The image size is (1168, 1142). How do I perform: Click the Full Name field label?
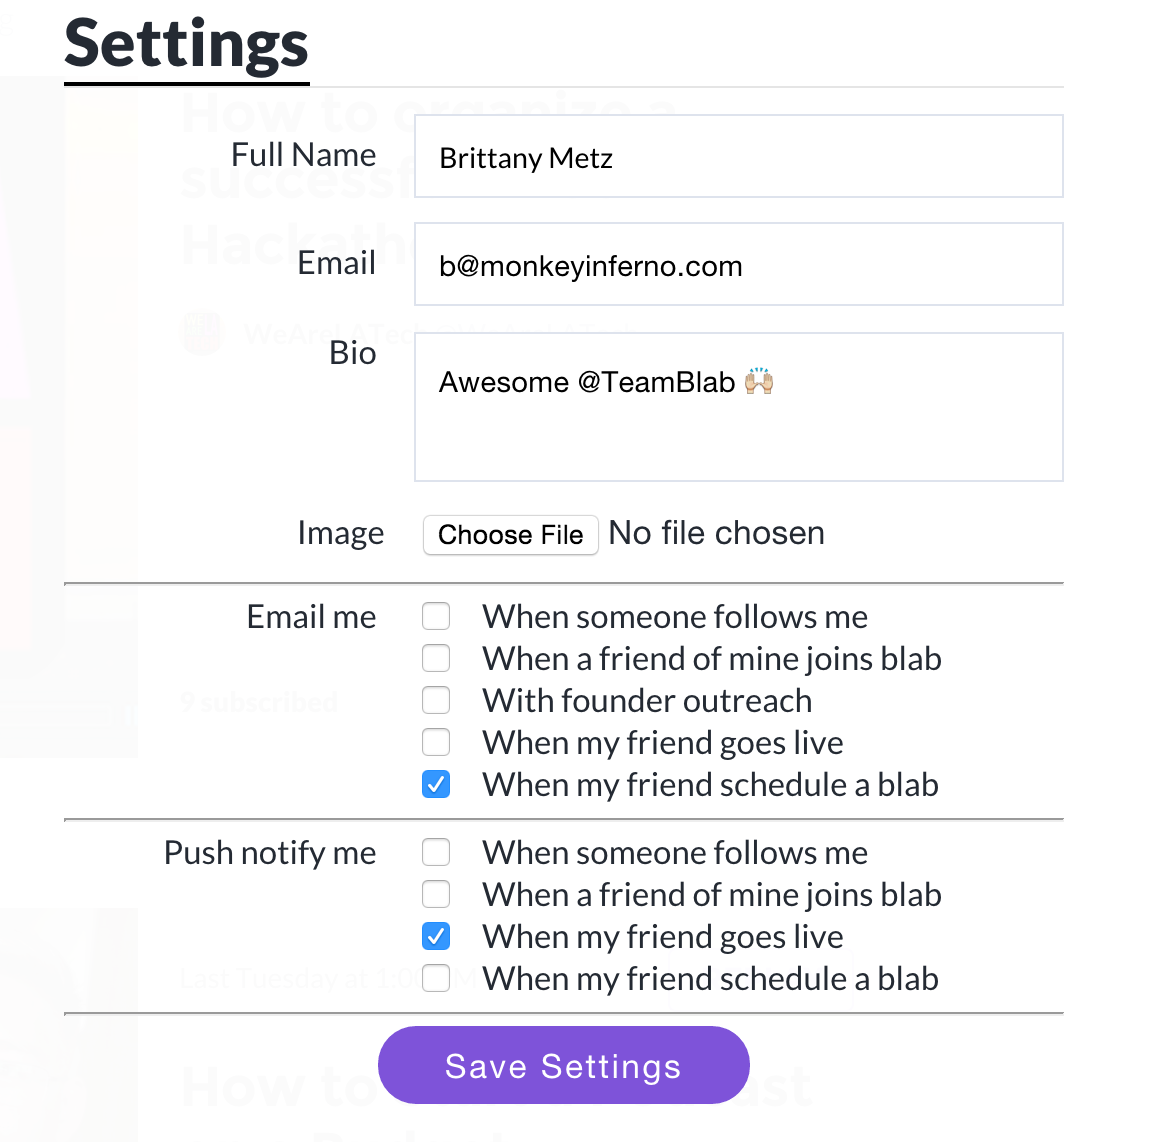(303, 155)
